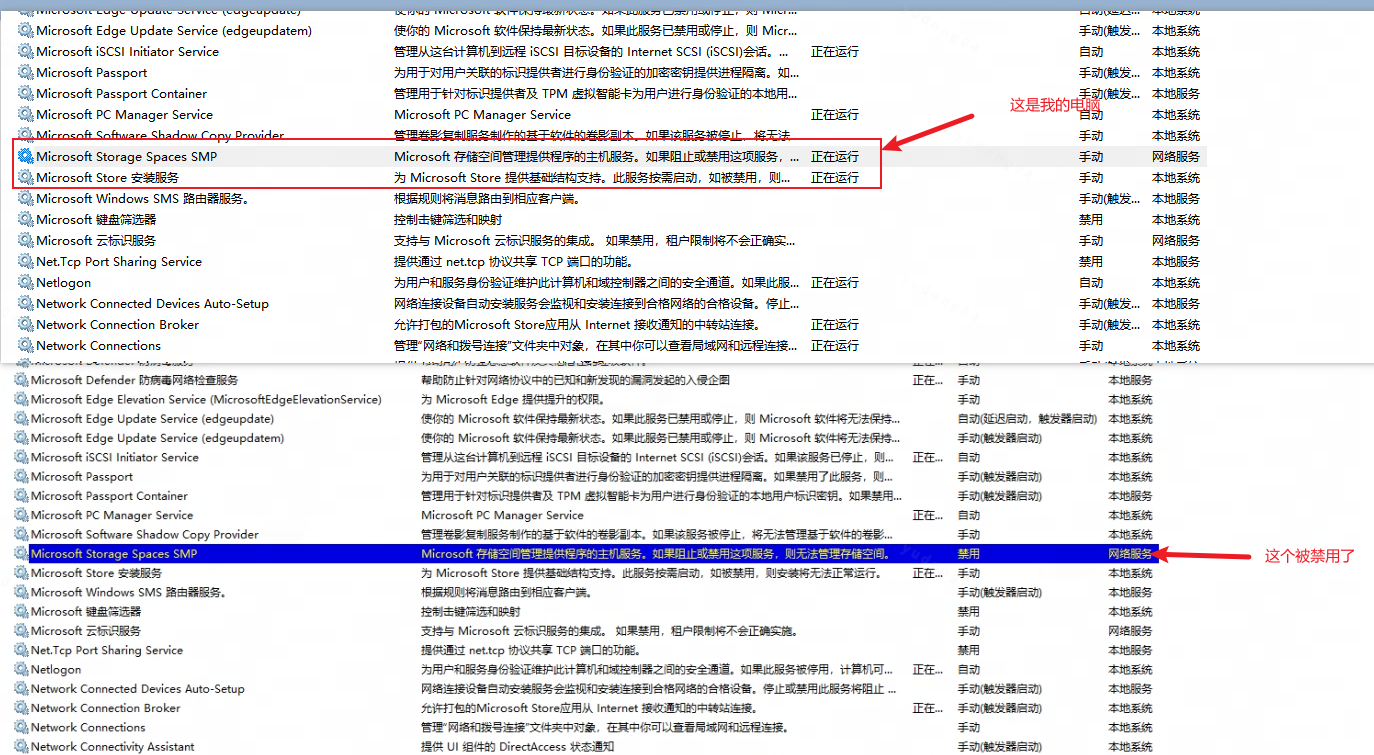Screen dimensions: 1374x755
Task: Click description "为 Microsoft Edge 提供提升的权限。"
Action: (516, 399)
